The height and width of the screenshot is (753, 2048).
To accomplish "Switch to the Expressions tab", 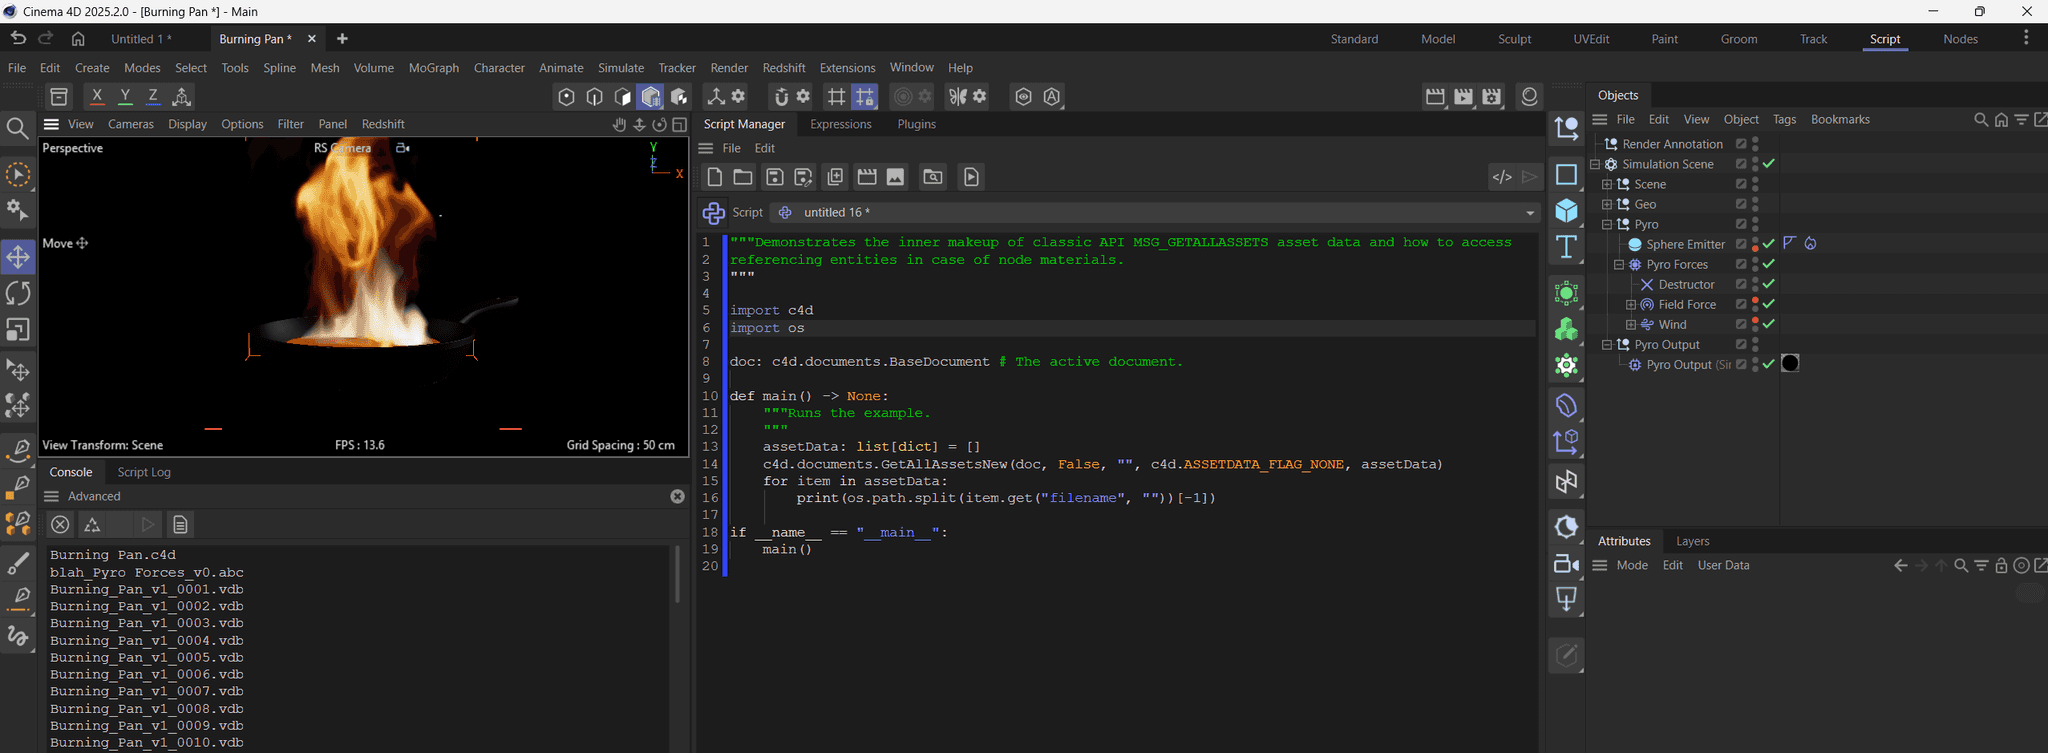I will pyautogui.click(x=840, y=124).
